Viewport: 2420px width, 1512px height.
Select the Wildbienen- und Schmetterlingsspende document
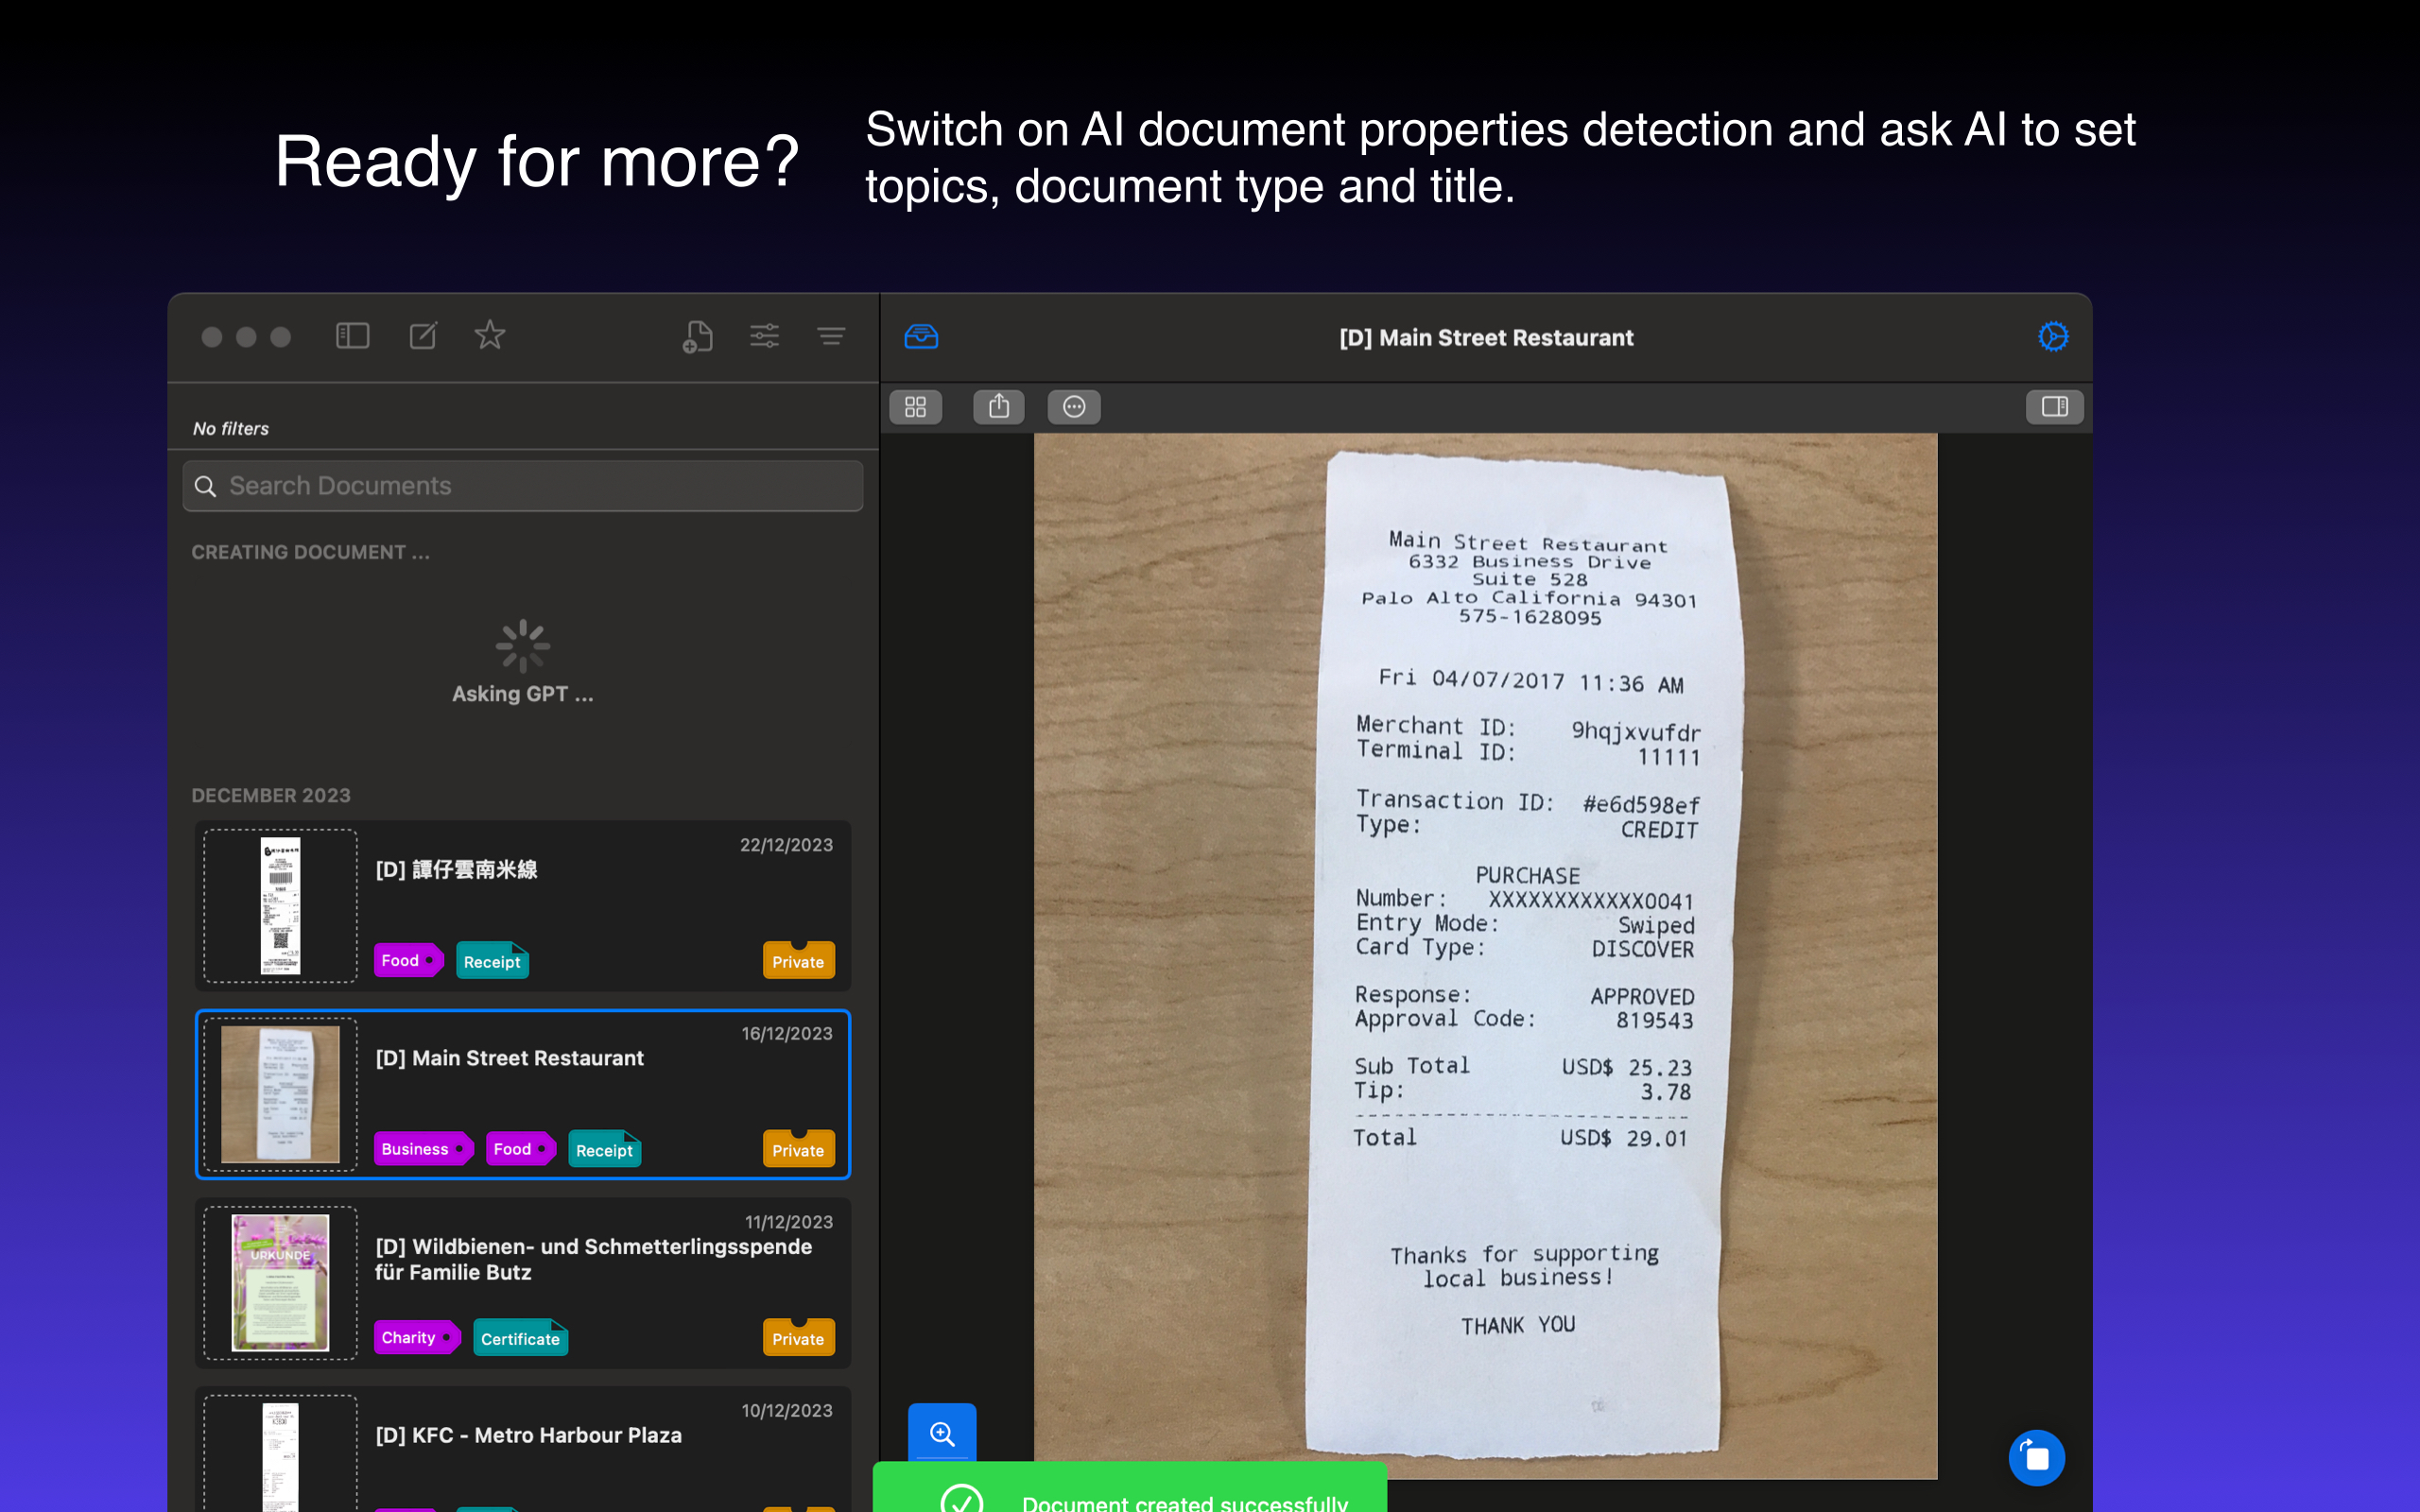(523, 1283)
